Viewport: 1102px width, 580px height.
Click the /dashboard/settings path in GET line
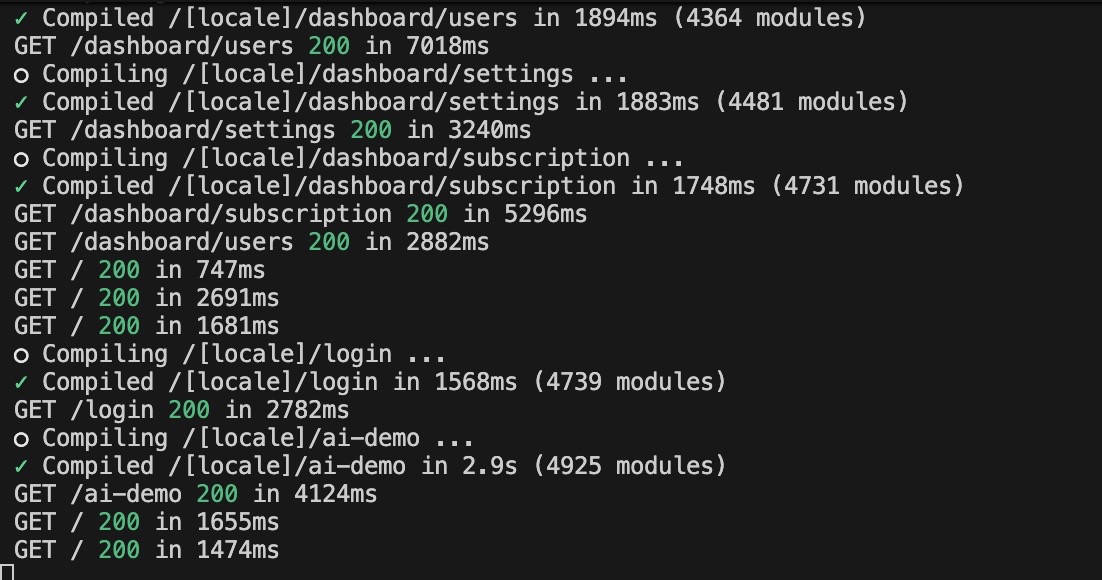click(203, 130)
